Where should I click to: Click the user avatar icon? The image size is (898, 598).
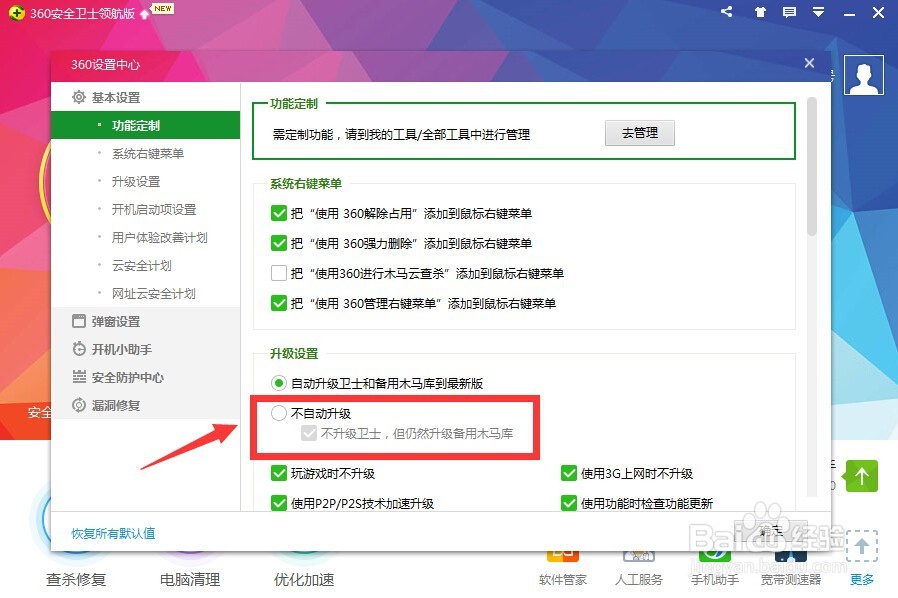864,75
